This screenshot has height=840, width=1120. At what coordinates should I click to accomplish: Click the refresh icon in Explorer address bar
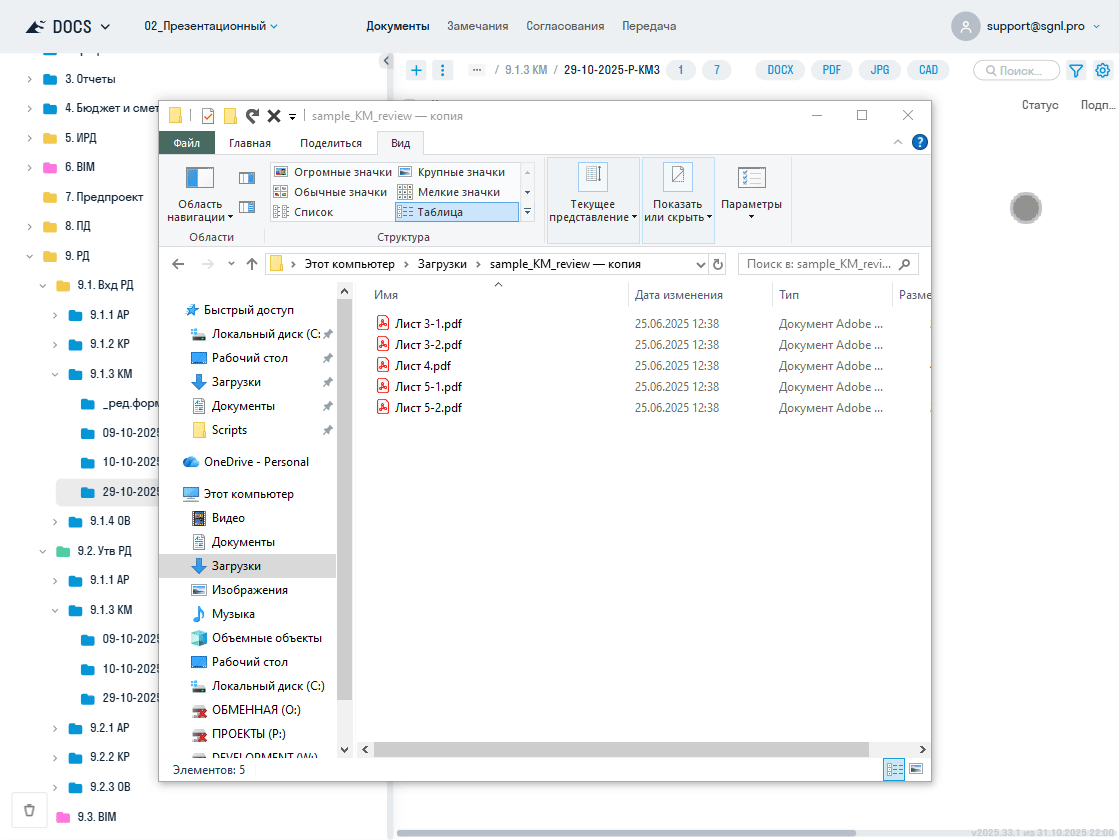coord(717,264)
